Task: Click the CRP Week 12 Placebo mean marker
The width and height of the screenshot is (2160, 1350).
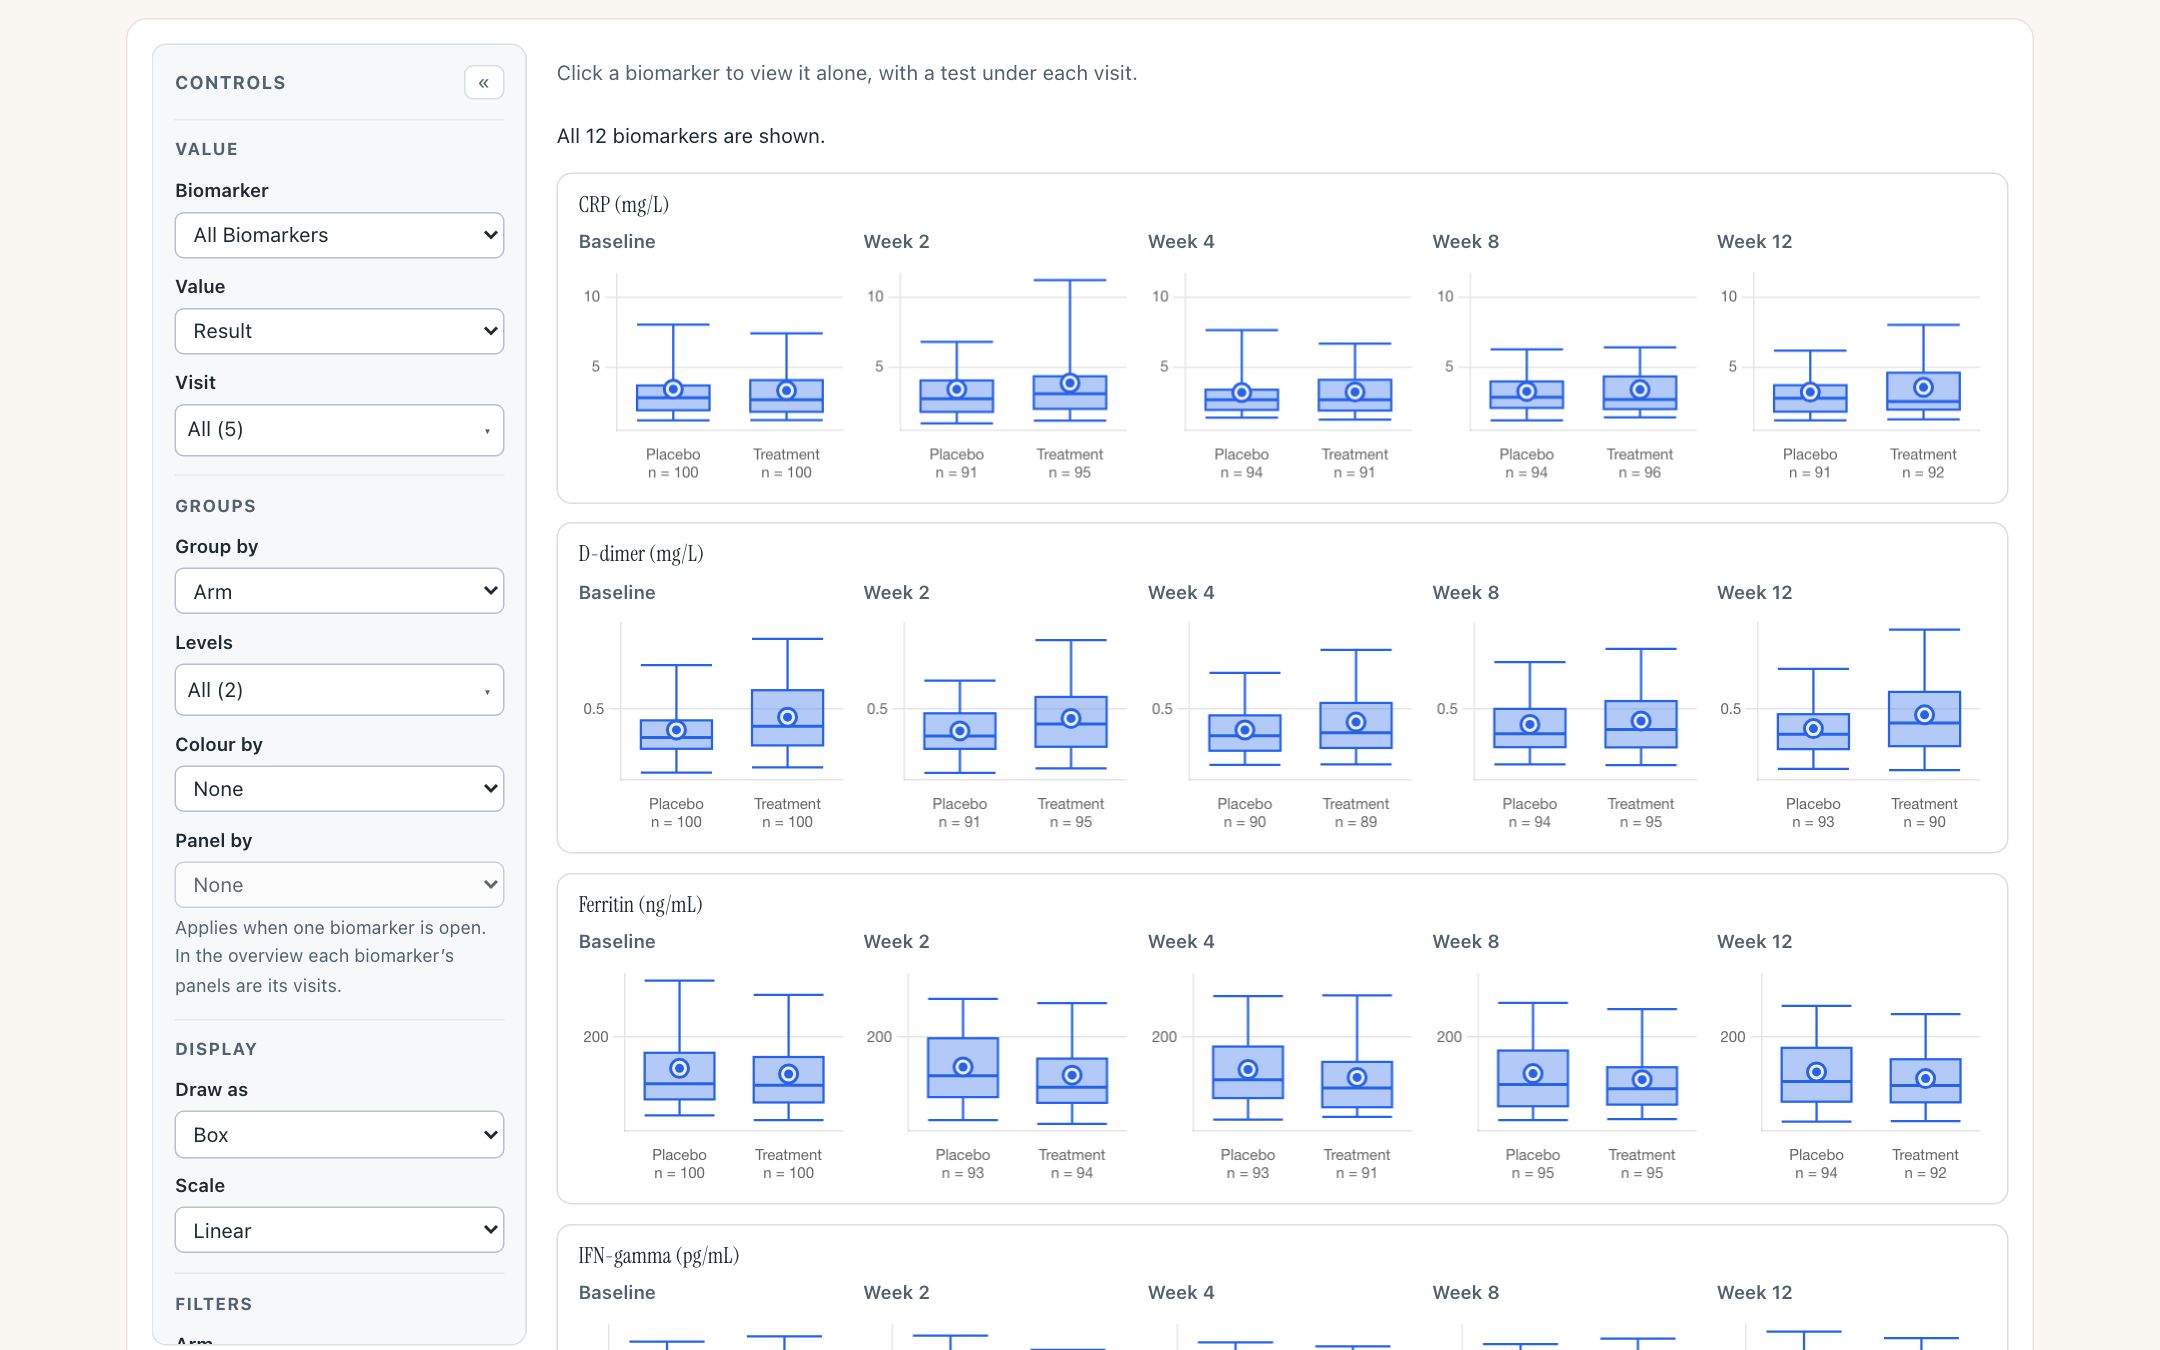Action: 1810,392
